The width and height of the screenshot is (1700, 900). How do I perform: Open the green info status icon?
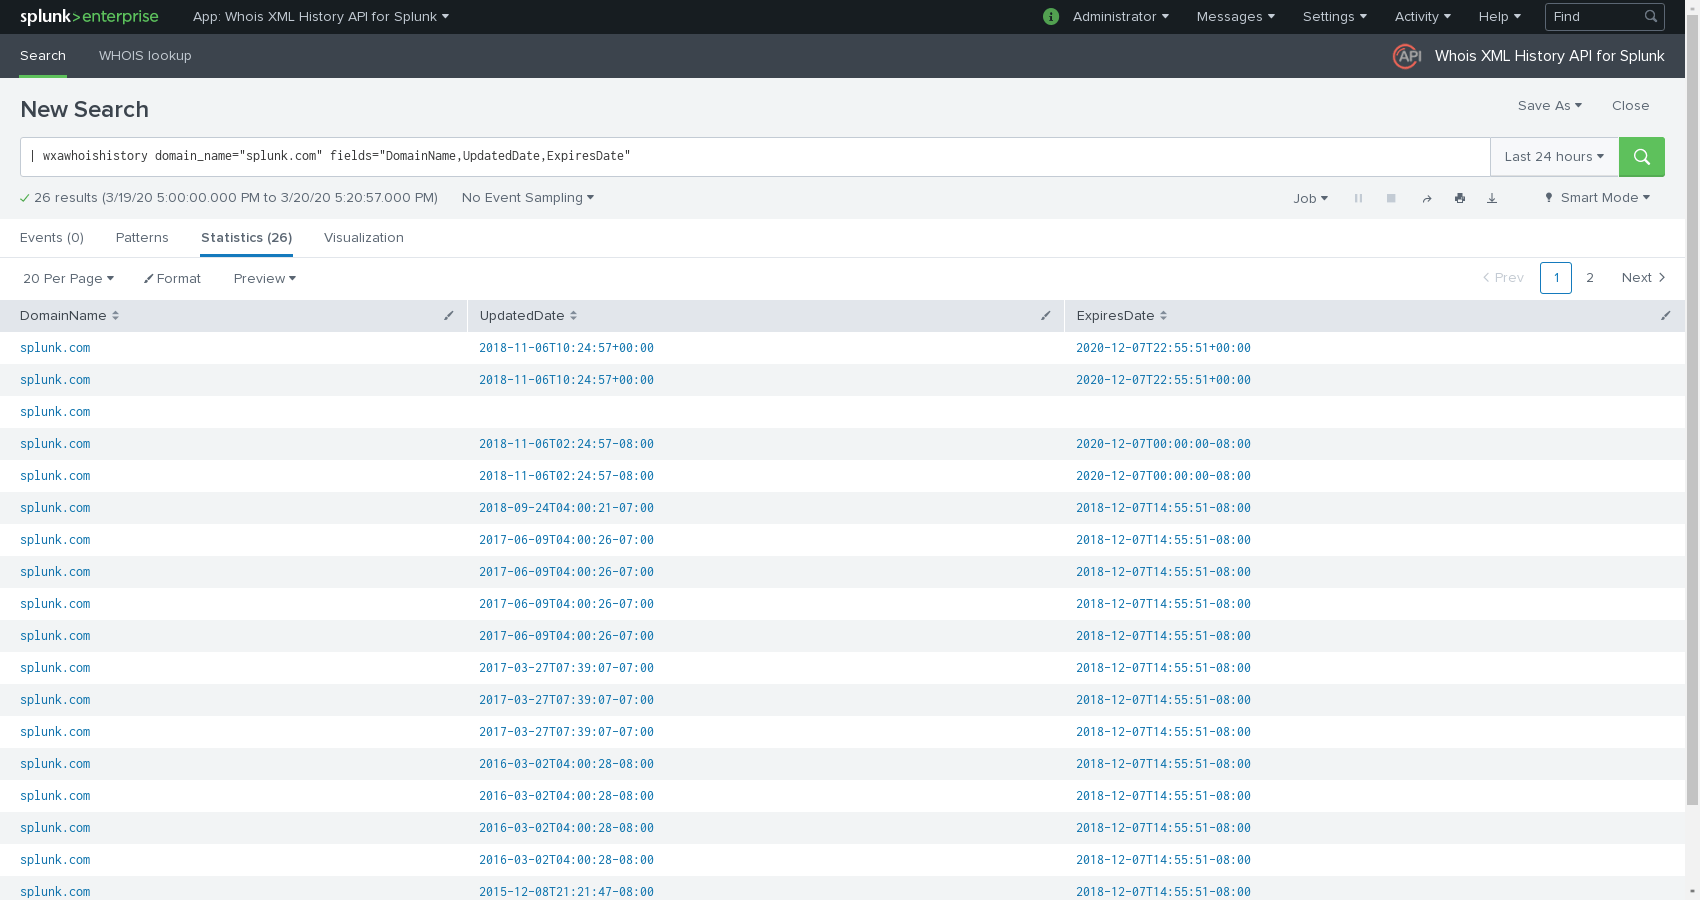click(1051, 17)
